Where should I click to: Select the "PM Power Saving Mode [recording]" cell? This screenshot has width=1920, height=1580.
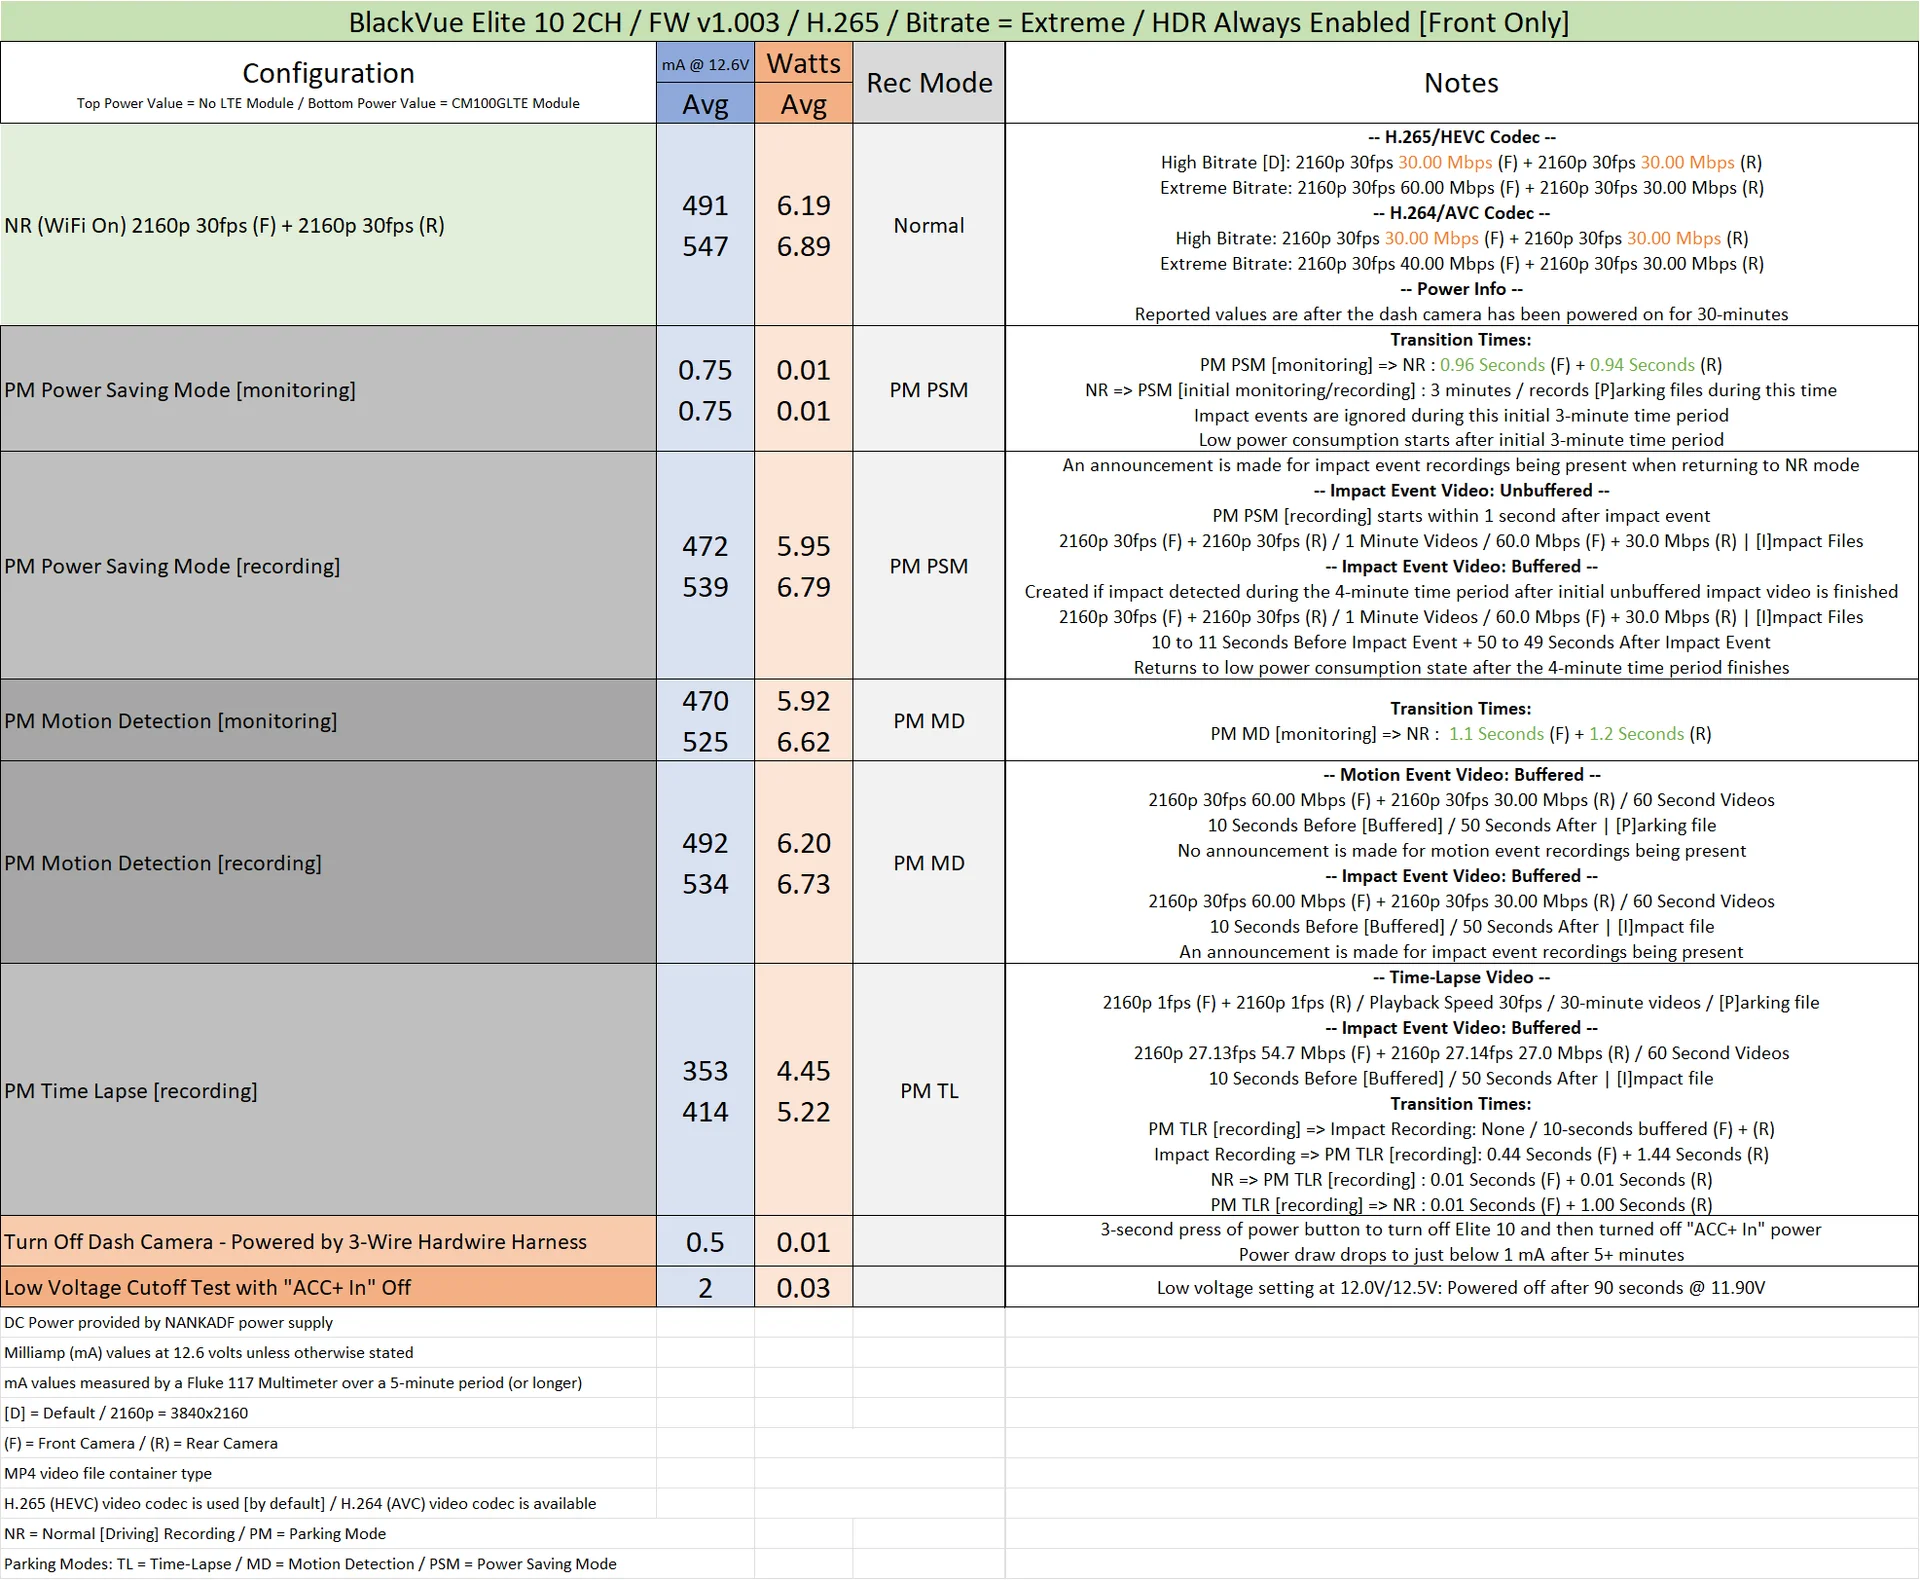coord(328,566)
